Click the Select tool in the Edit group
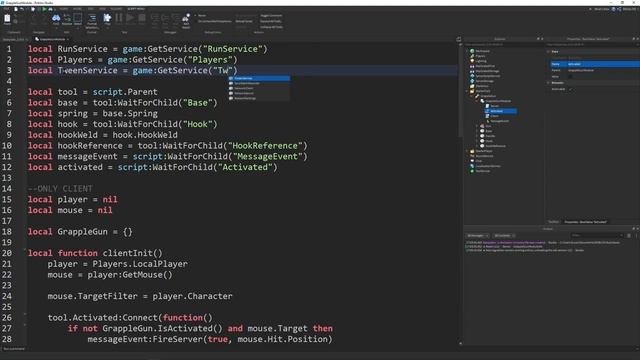Image resolution: width=640 pixels, height=360 pixels. point(78,18)
